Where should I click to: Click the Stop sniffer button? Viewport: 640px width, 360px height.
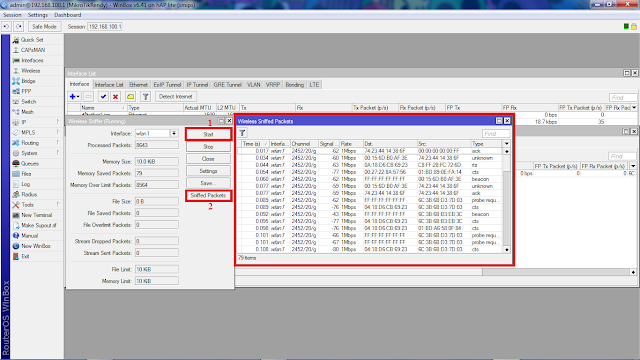point(208,147)
